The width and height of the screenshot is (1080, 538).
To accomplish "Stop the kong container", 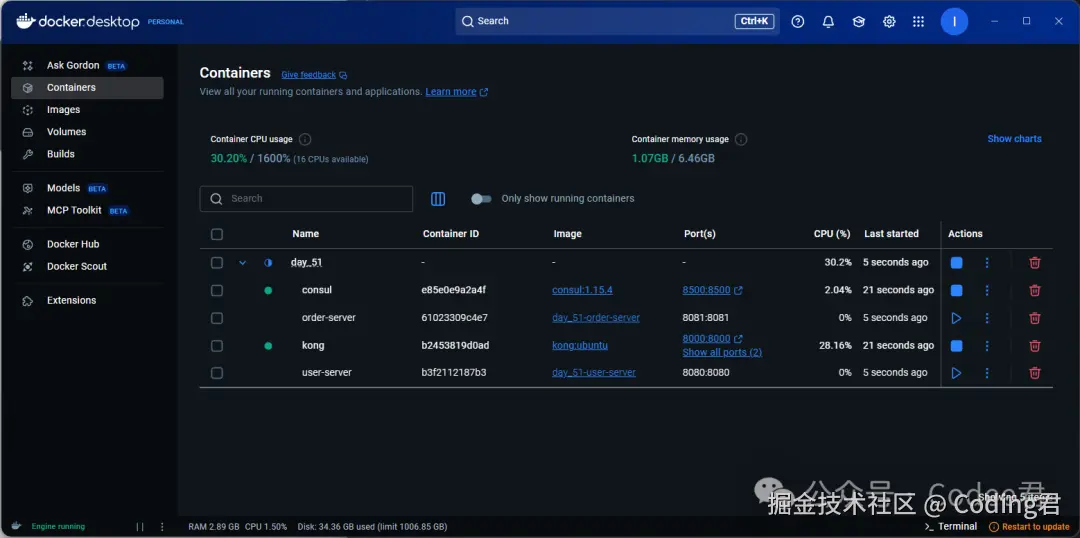I will (x=956, y=345).
